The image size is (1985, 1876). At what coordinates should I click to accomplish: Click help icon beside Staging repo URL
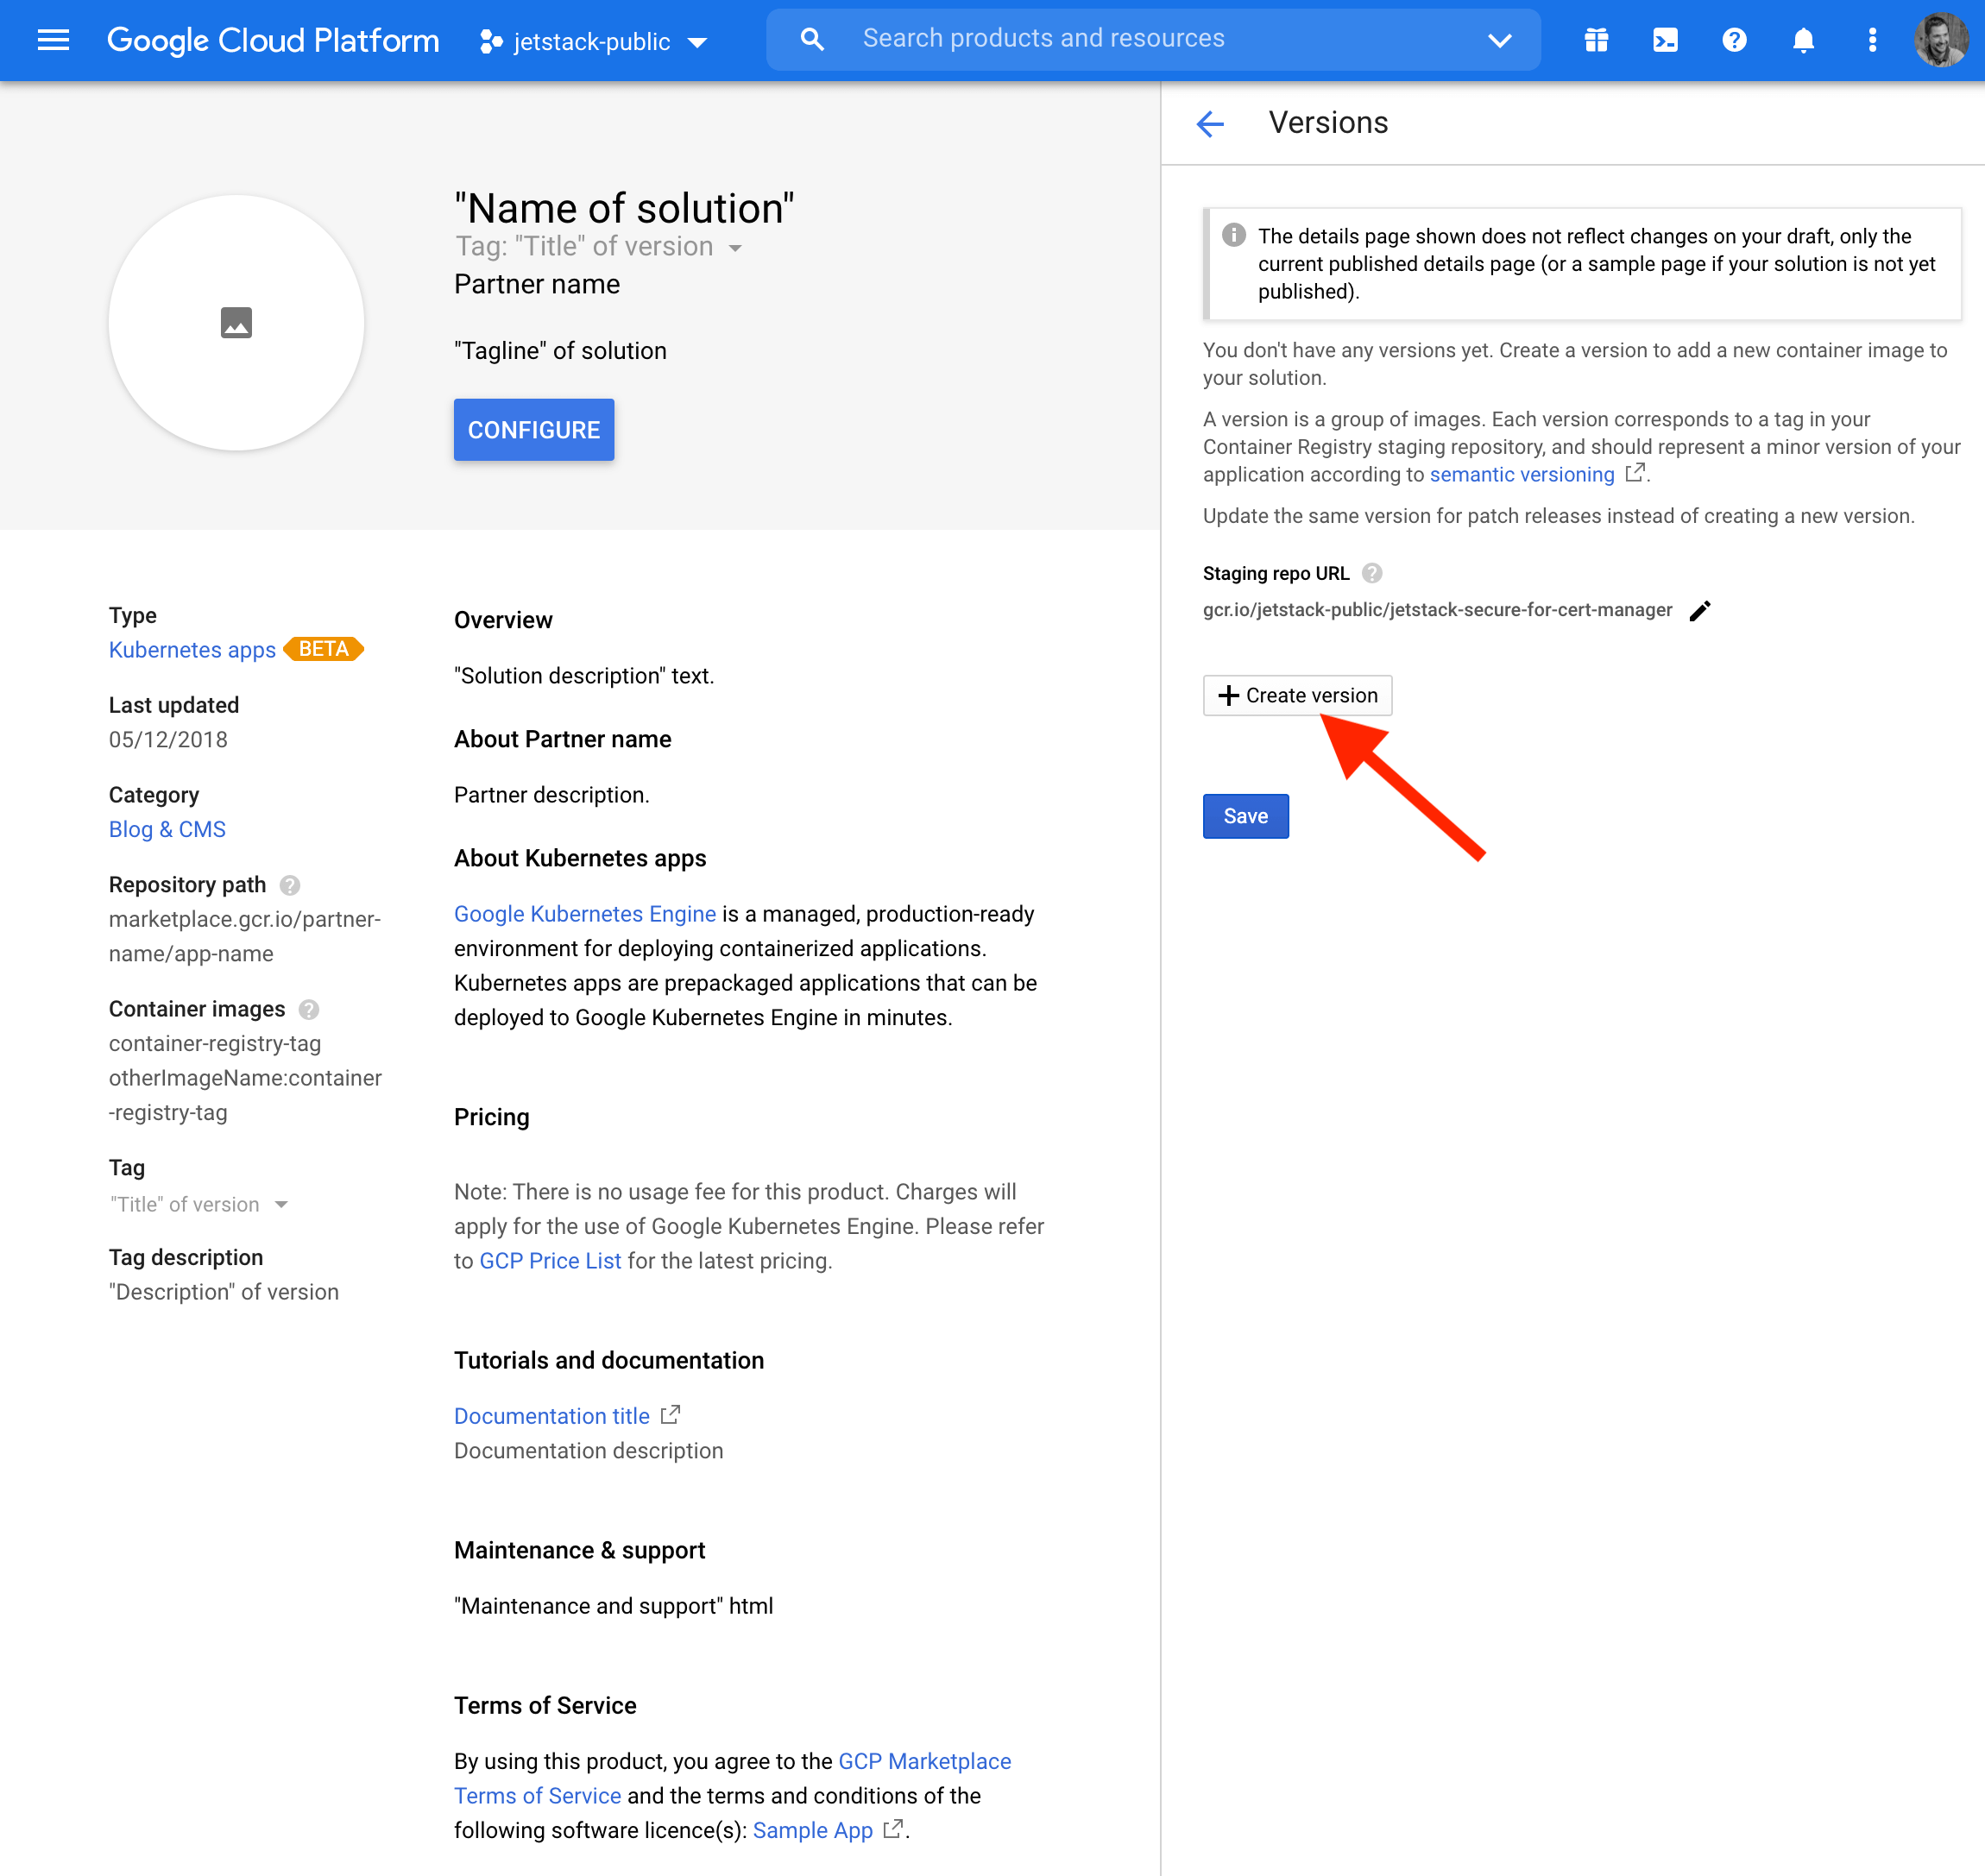click(1372, 573)
